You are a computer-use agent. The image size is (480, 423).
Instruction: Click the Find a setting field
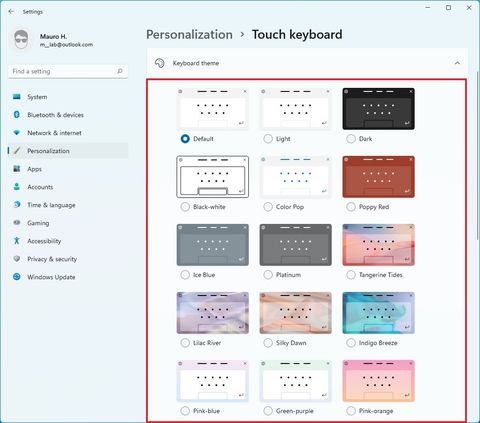pos(68,71)
